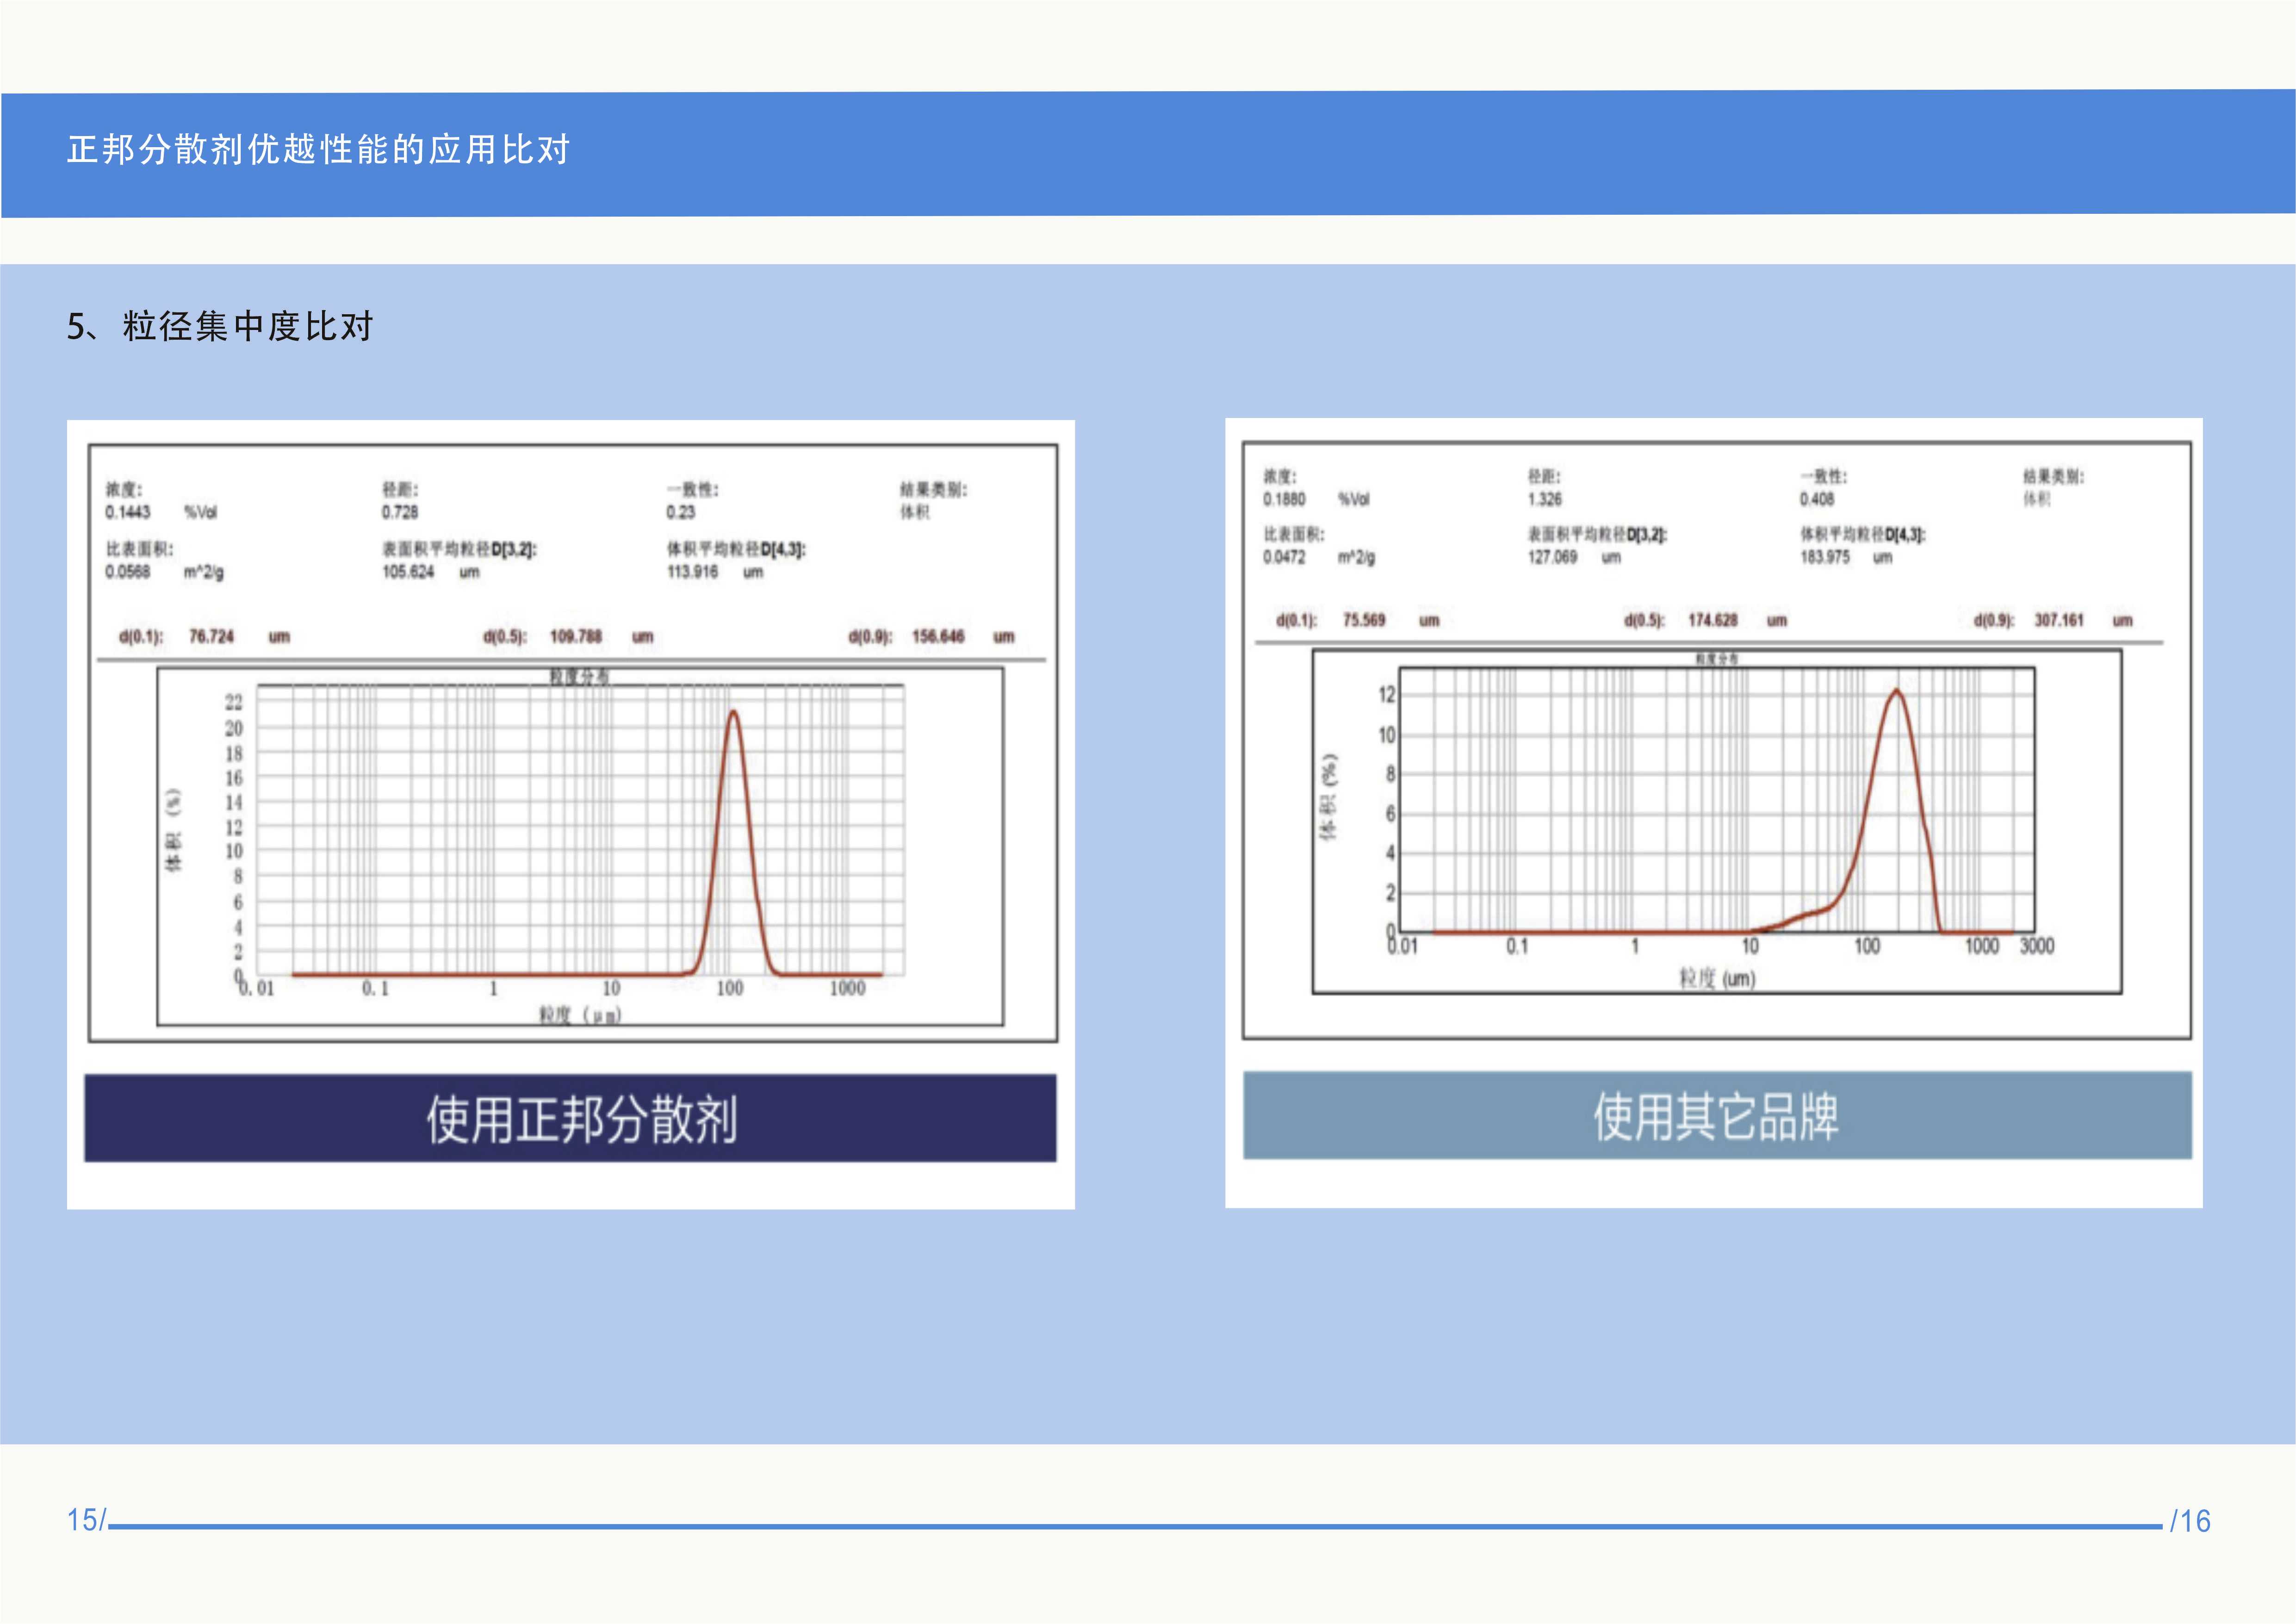
Task: Click the section heading 5、粒径集中度比对
Action: click(220, 326)
